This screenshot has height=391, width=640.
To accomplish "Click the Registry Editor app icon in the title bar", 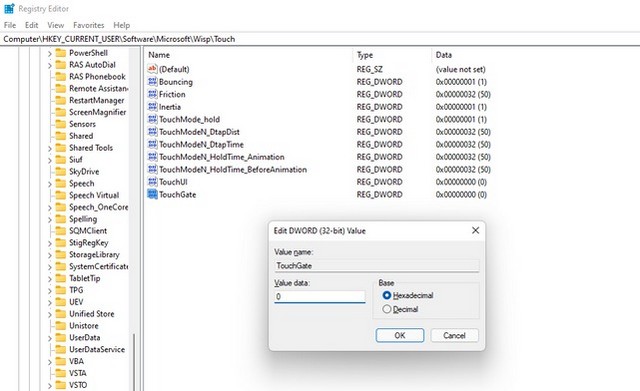I will pyautogui.click(x=9, y=9).
